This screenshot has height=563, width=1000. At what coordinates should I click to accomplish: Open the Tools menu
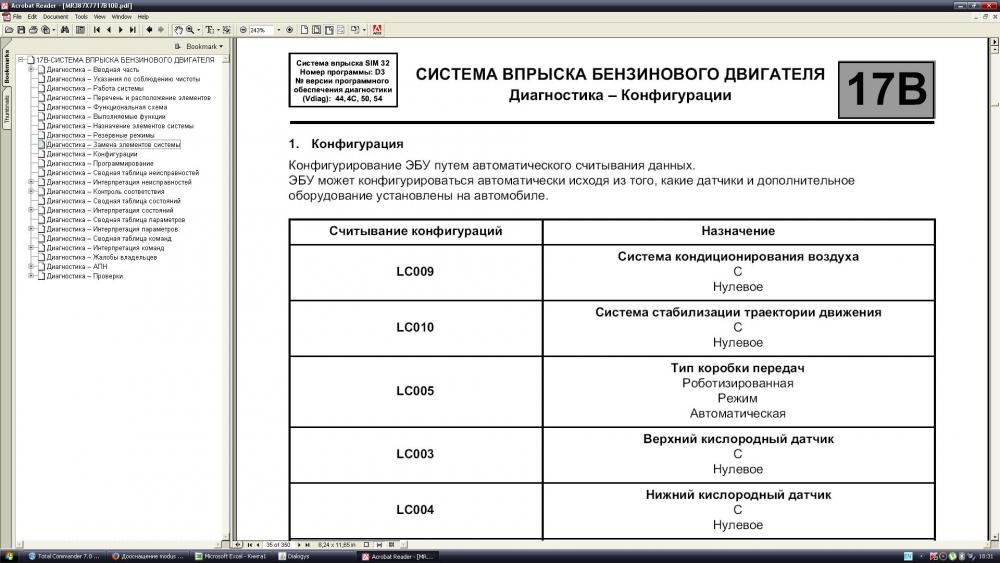(x=81, y=17)
